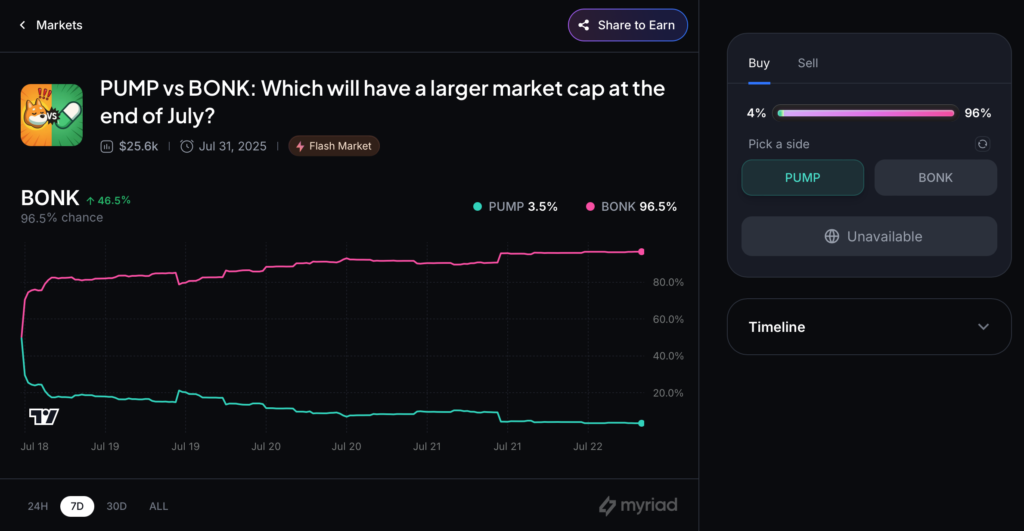Click the 4% to 96% odds bar

(x=865, y=113)
